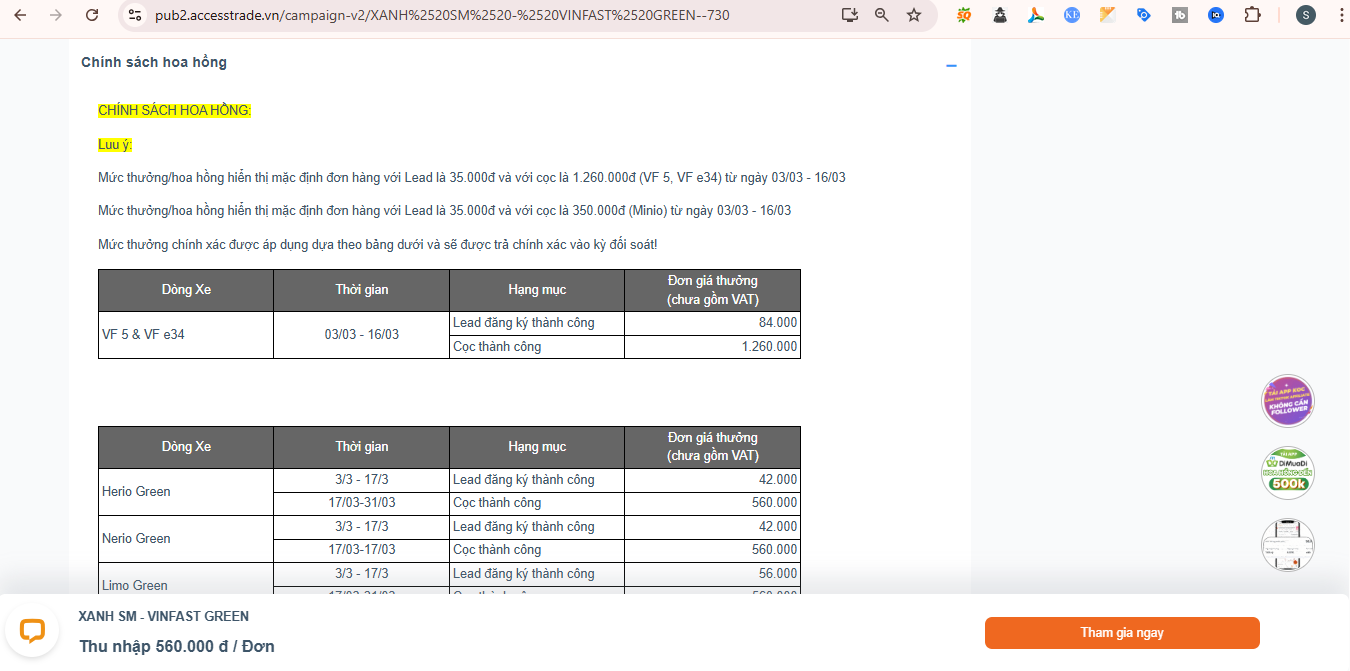Click the Thu nhập 560.000 đ / Đơn text

coord(177,647)
